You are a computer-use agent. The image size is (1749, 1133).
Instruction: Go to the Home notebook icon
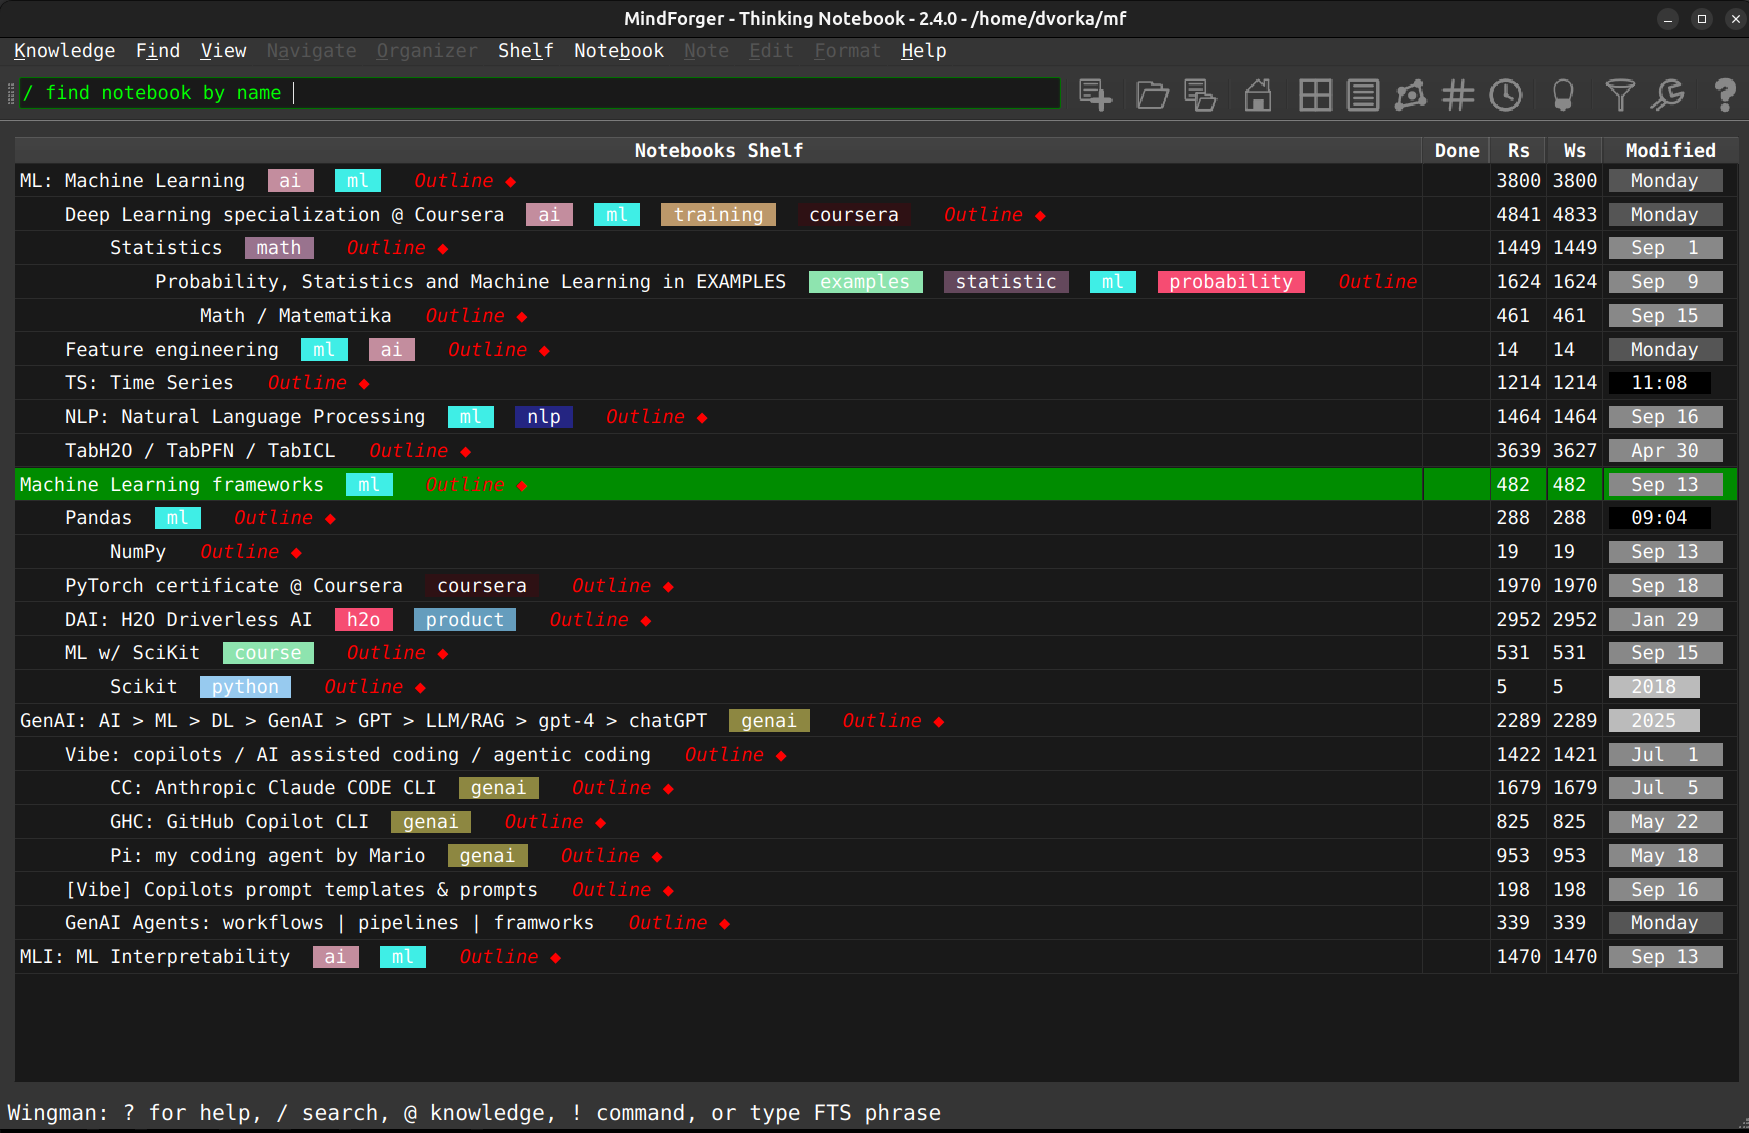coord(1258,95)
